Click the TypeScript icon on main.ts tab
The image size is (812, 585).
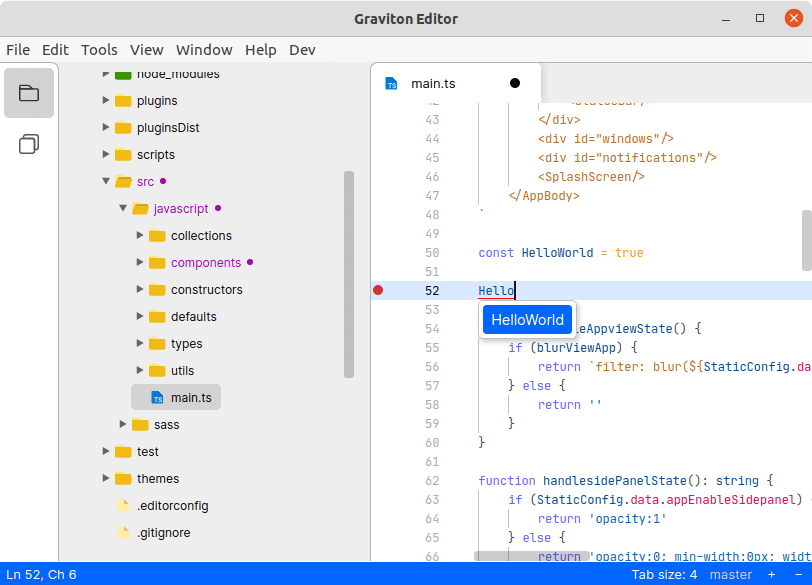392,84
